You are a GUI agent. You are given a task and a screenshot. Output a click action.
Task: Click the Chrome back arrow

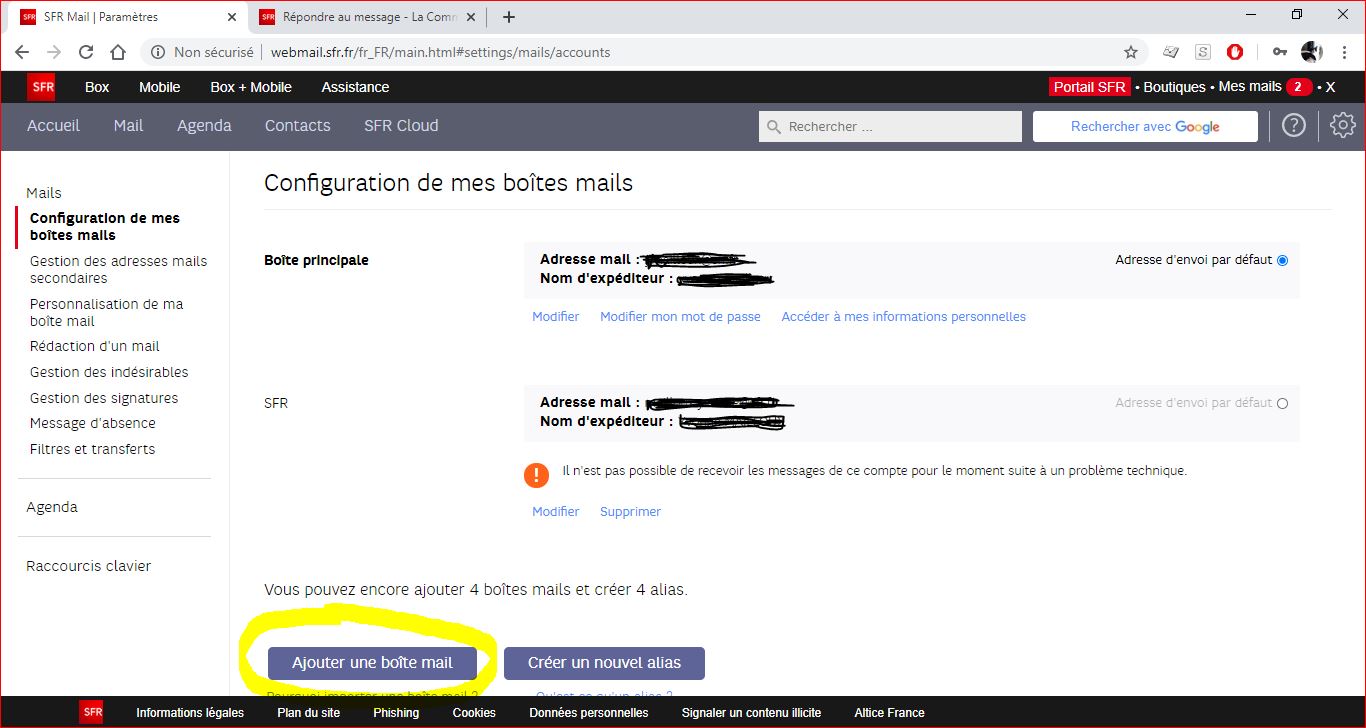(22, 52)
